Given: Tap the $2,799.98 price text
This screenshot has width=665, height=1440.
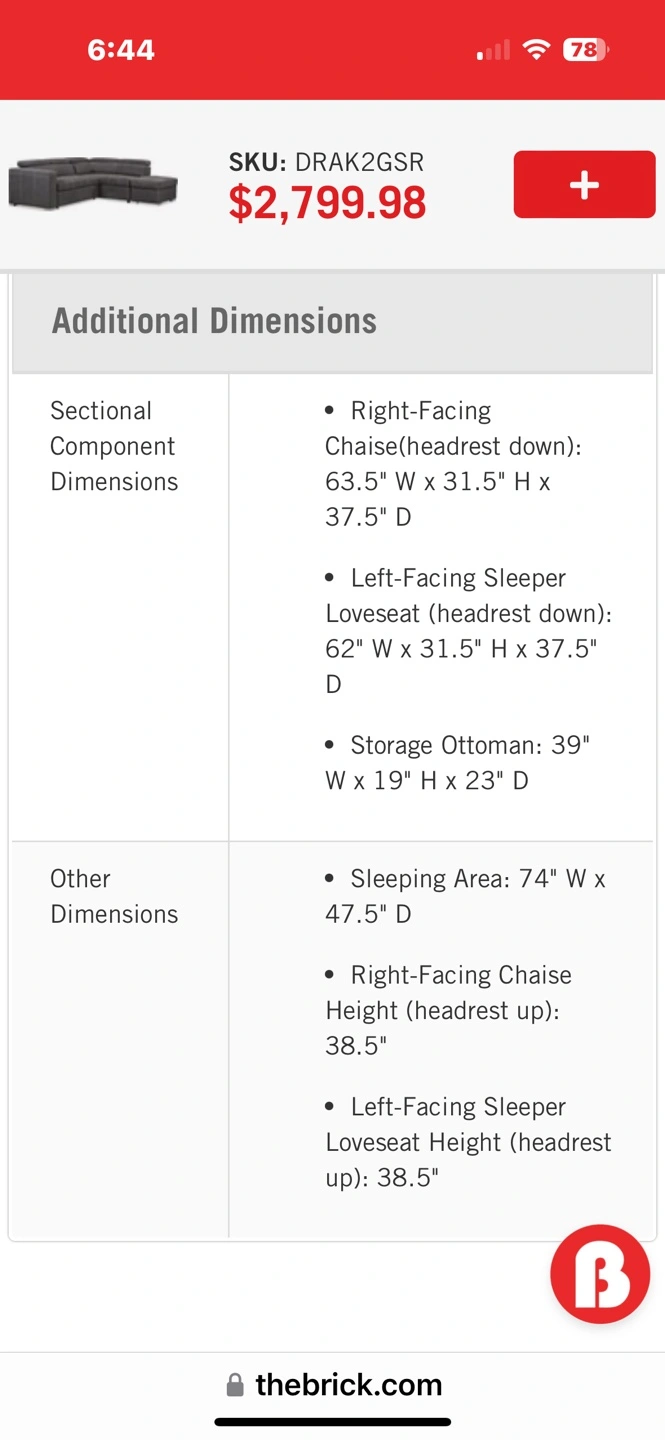Looking at the screenshot, I should [x=327, y=203].
